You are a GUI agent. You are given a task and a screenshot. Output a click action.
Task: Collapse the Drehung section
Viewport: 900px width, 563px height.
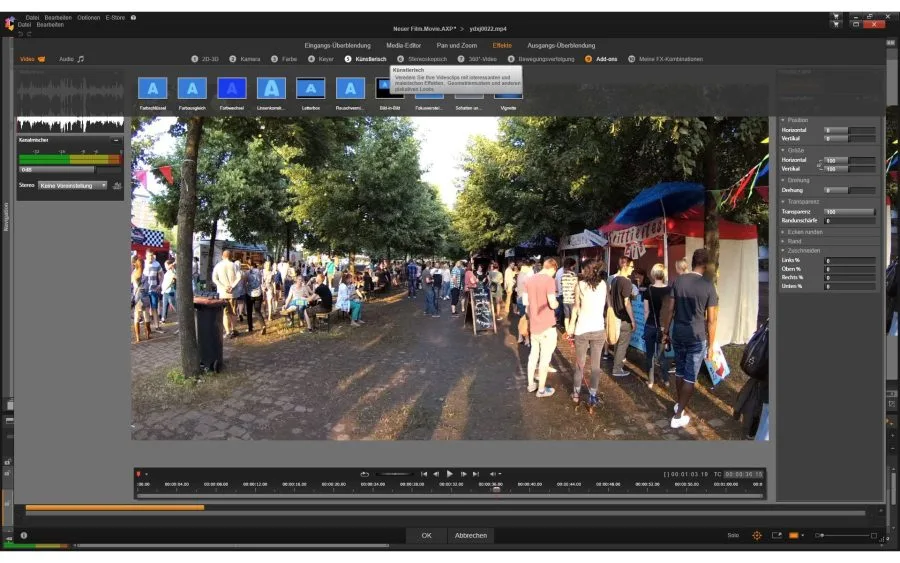tap(783, 180)
